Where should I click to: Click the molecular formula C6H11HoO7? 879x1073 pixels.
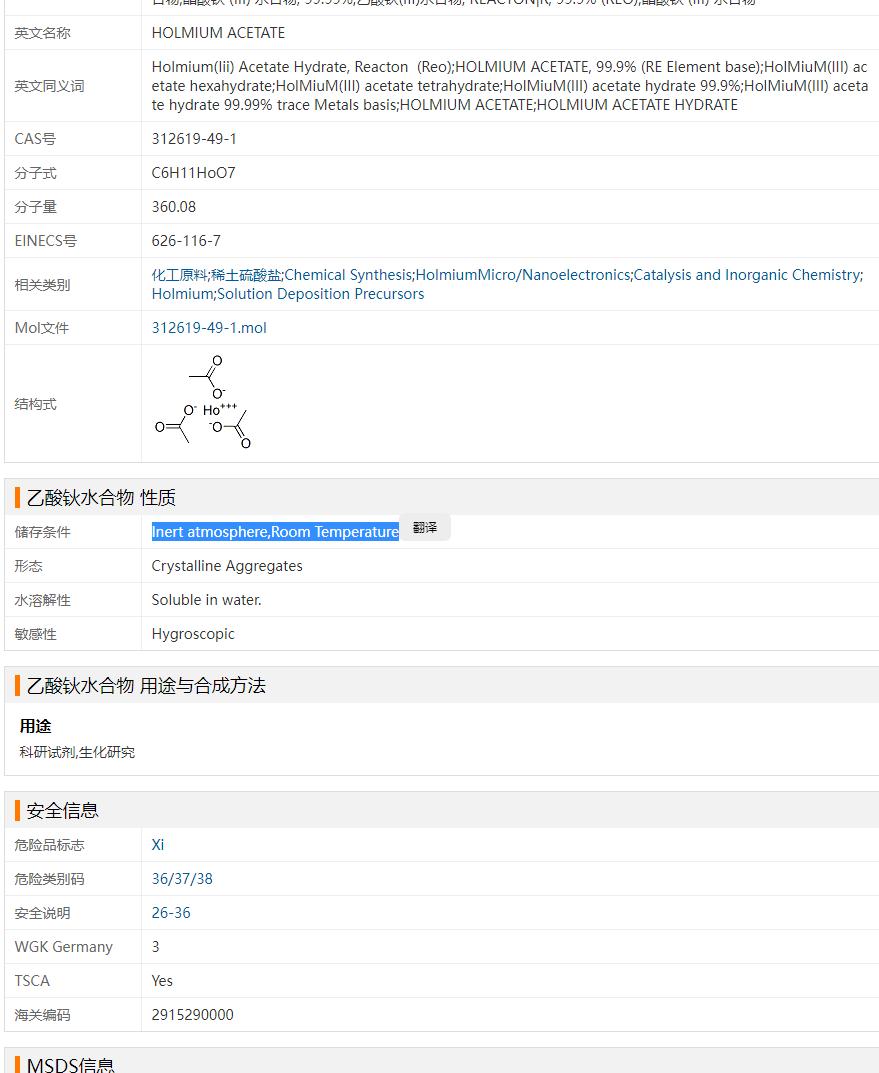[x=193, y=173]
